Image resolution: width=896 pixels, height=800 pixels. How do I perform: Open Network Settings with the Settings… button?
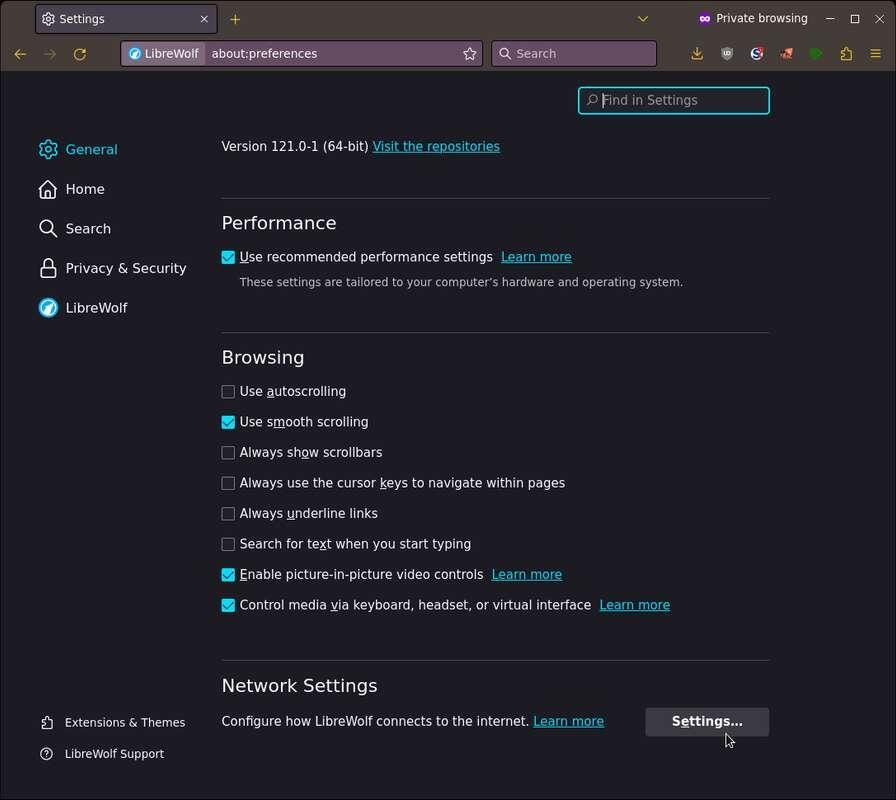coord(707,722)
